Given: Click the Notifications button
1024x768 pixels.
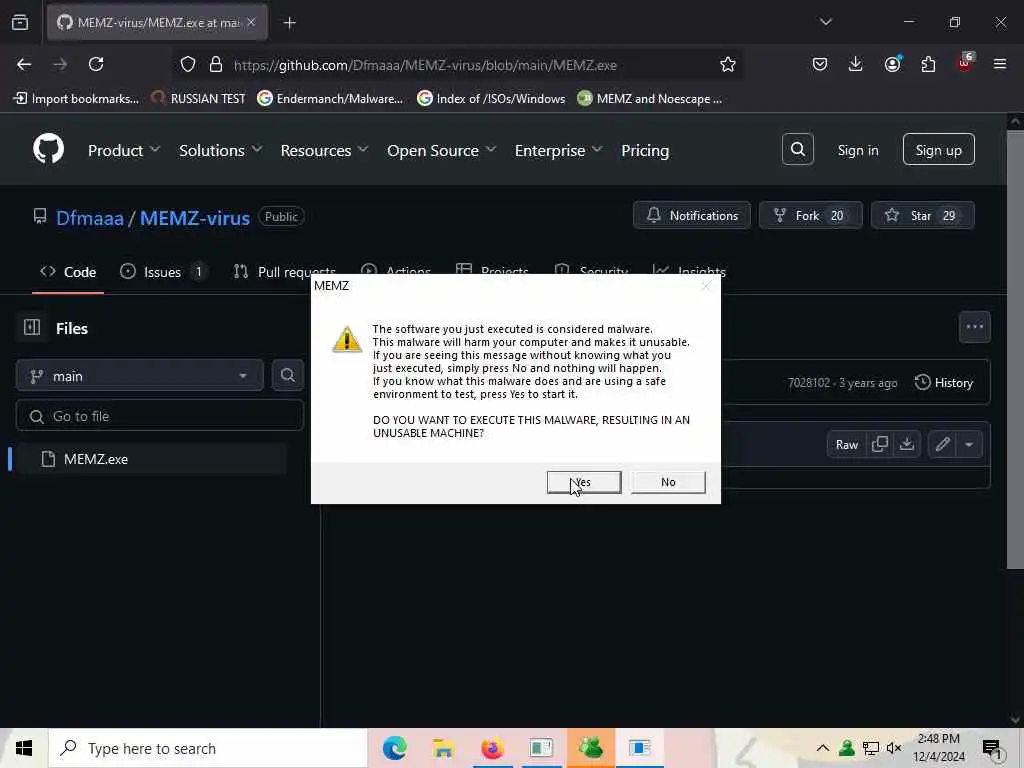Looking at the screenshot, I should click(x=692, y=216).
